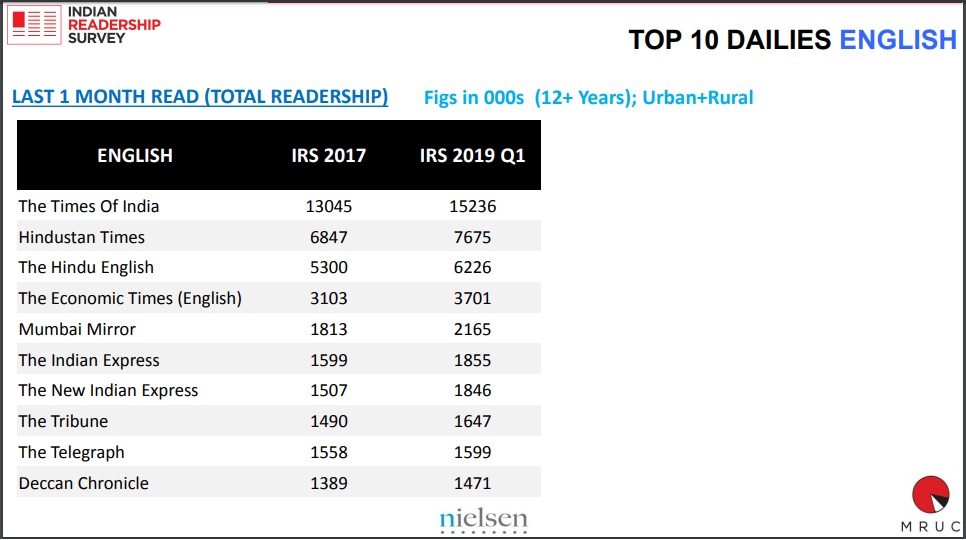
Task: Click 'The Economic Times (English)' row name
Action: pos(130,299)
